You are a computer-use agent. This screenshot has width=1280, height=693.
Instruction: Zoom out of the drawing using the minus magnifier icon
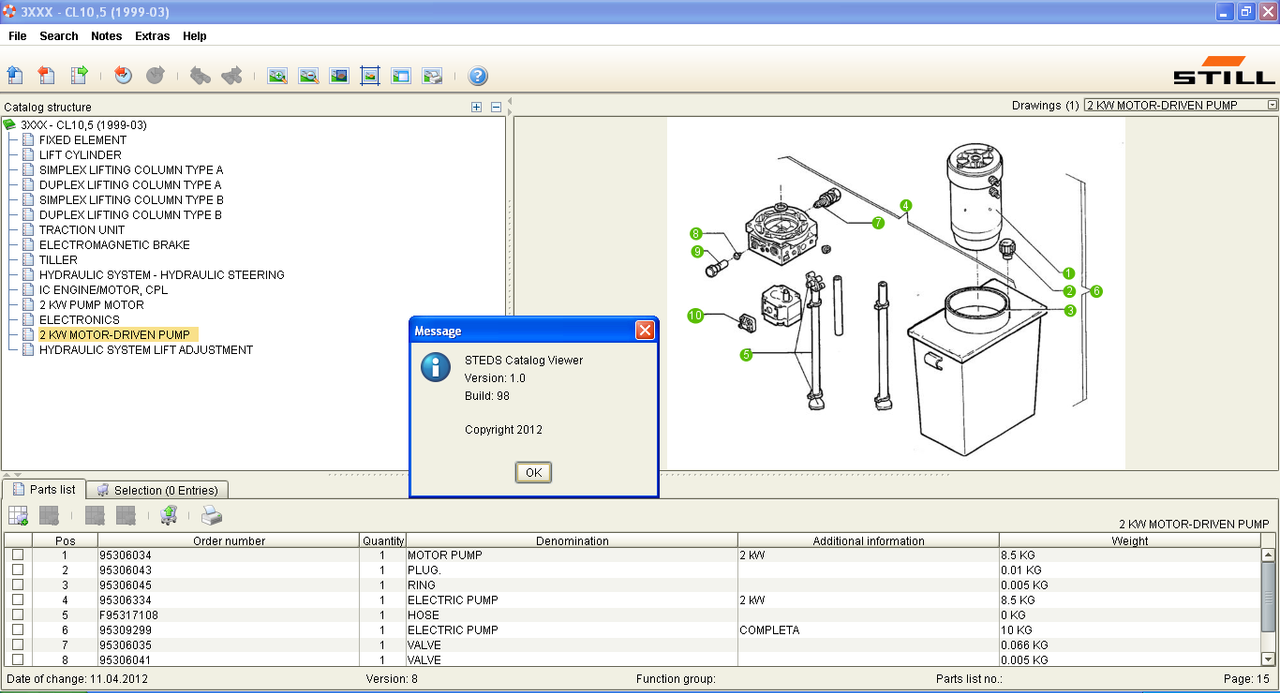[309, 75]
